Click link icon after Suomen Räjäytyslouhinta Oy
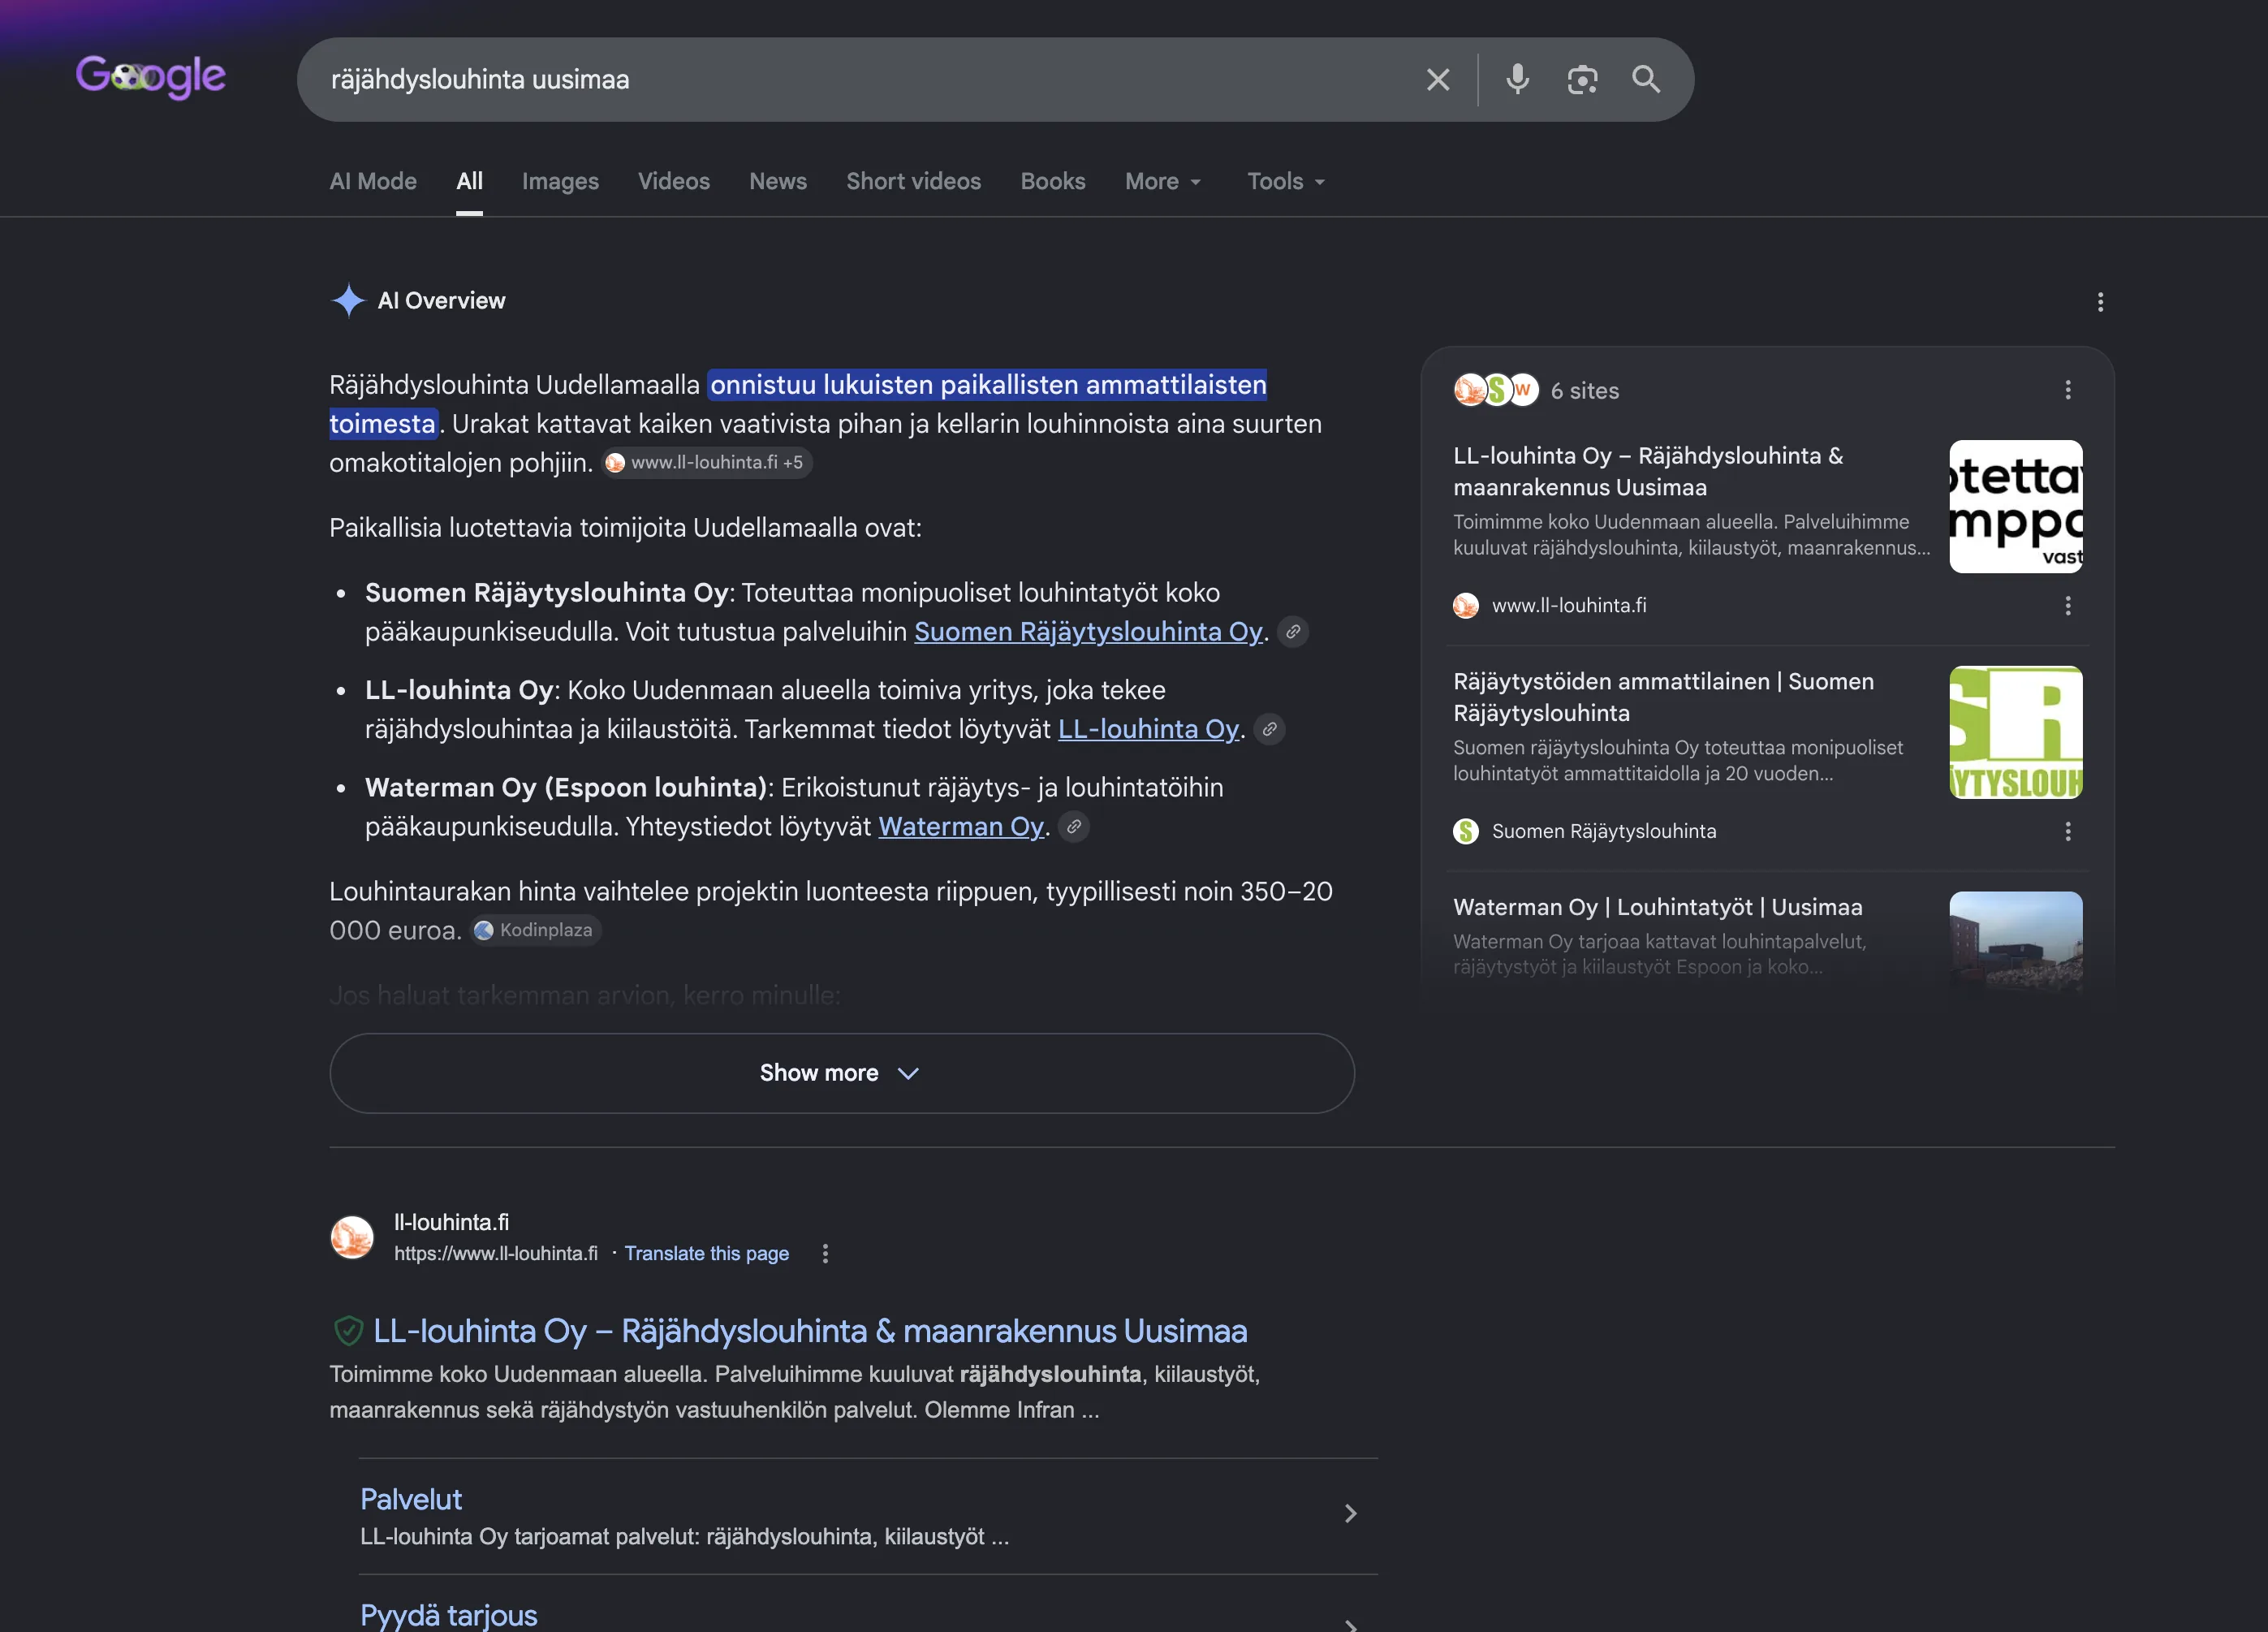 (1293, 632)
